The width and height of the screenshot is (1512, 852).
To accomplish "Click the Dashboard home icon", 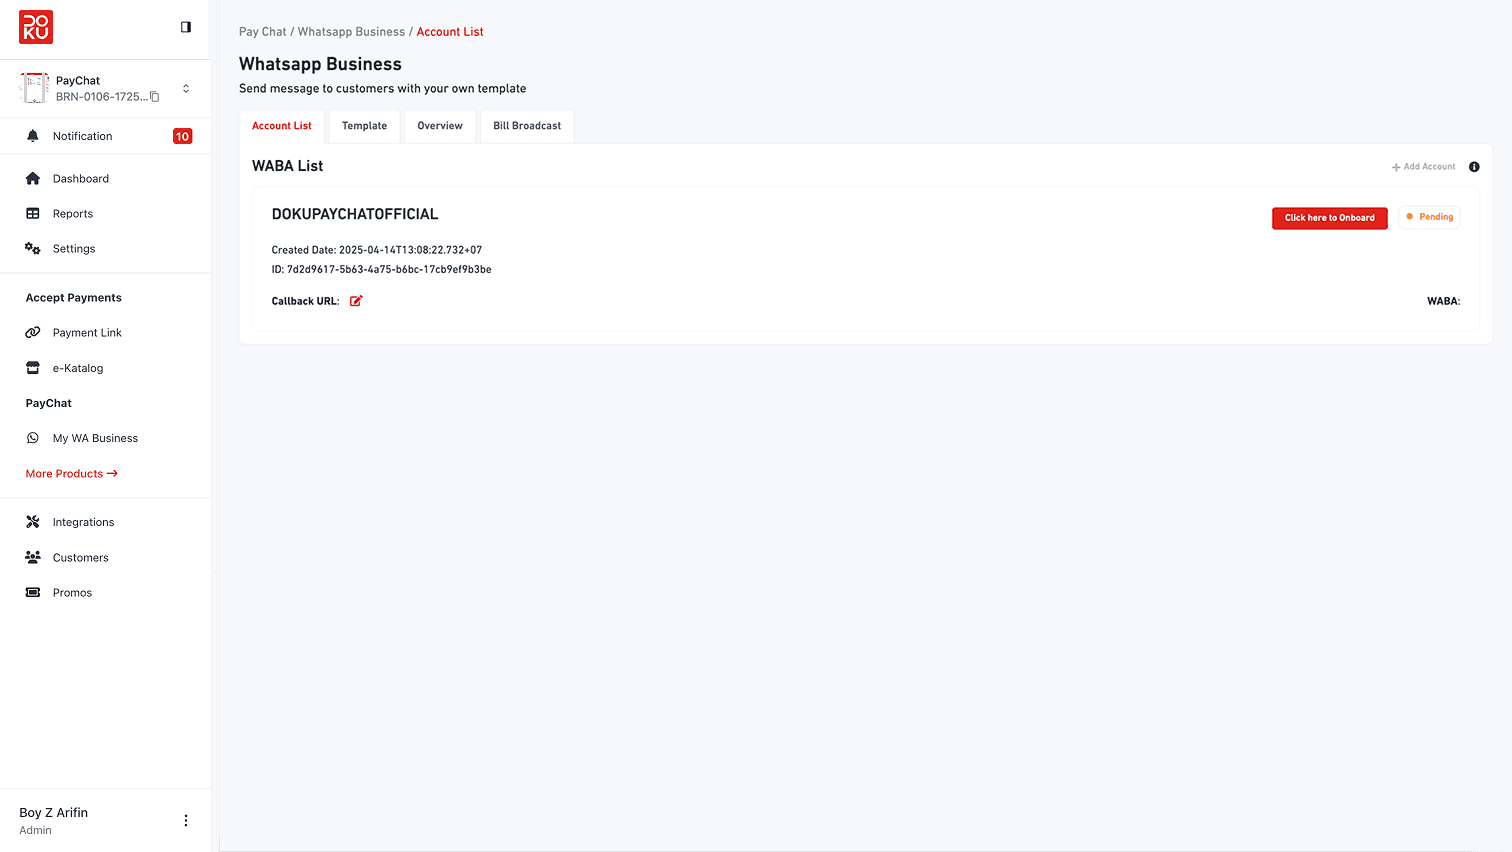I will 33,179.
